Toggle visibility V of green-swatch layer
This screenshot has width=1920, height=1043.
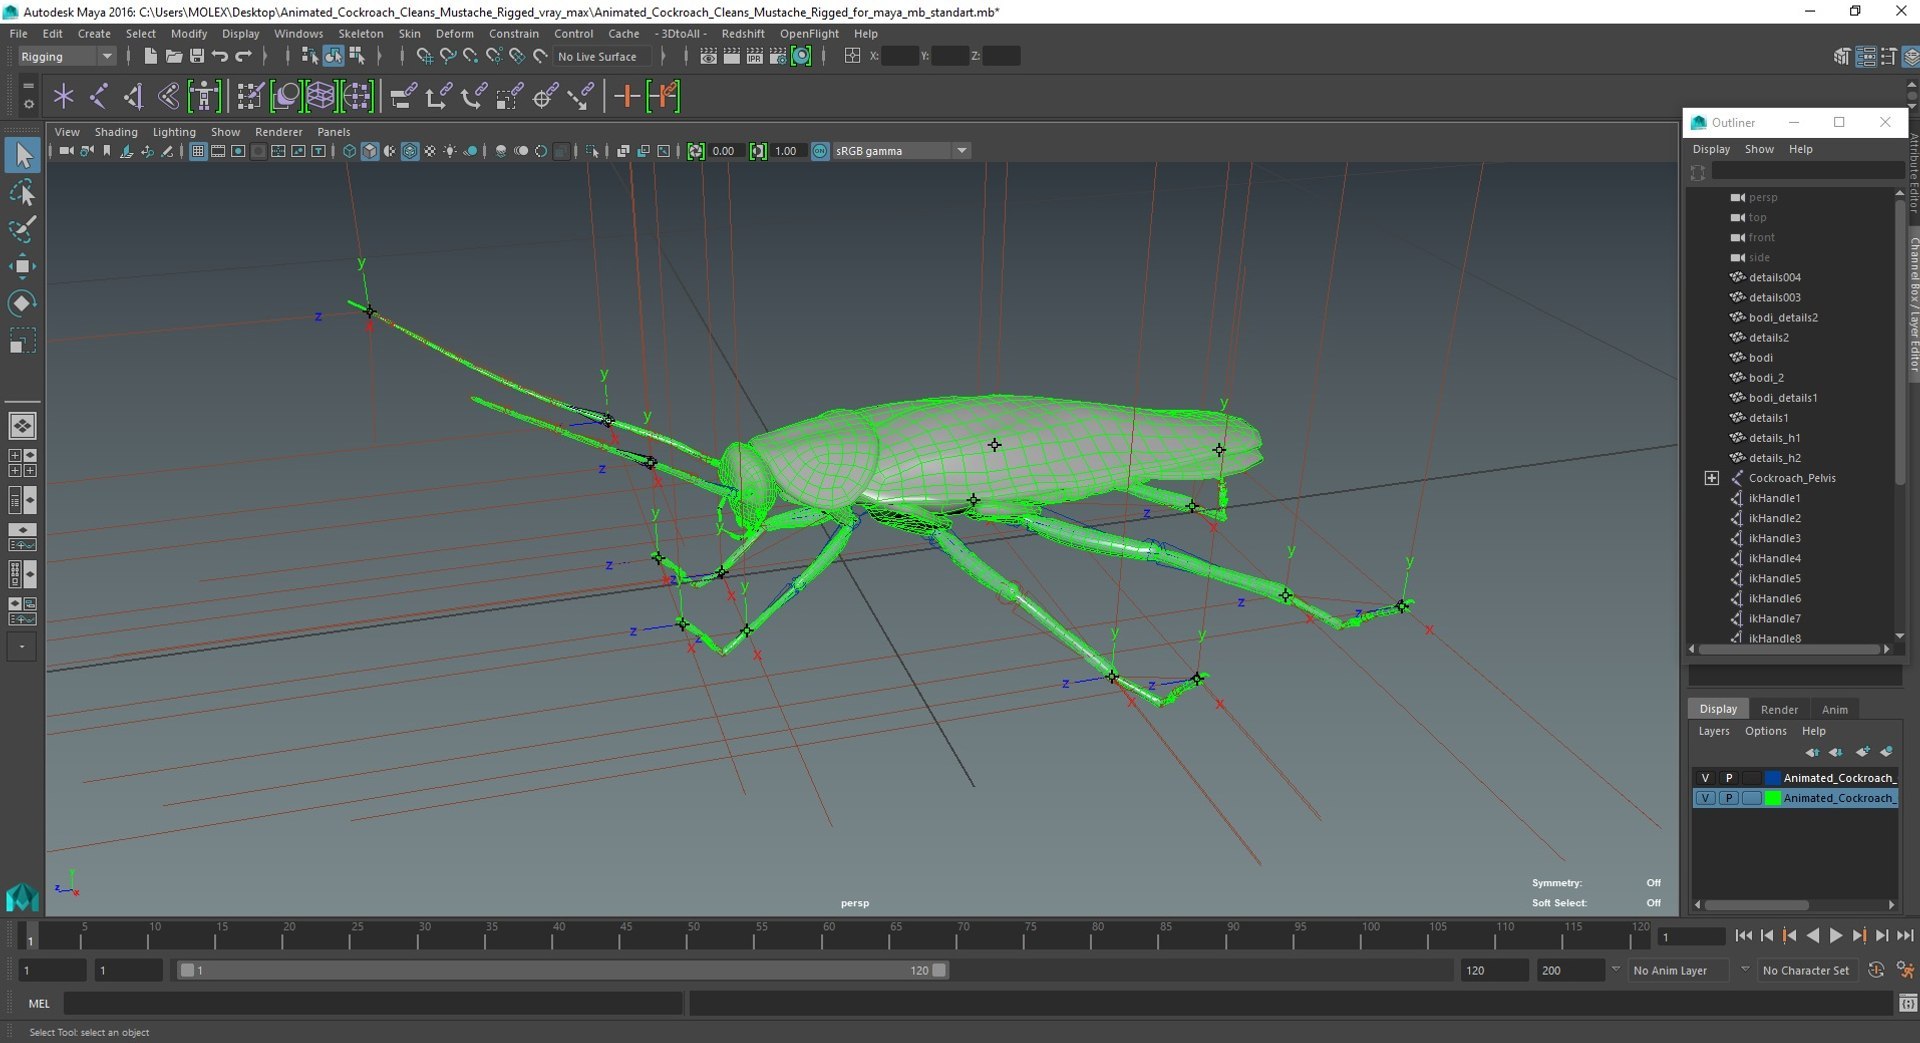(1705, 798)
